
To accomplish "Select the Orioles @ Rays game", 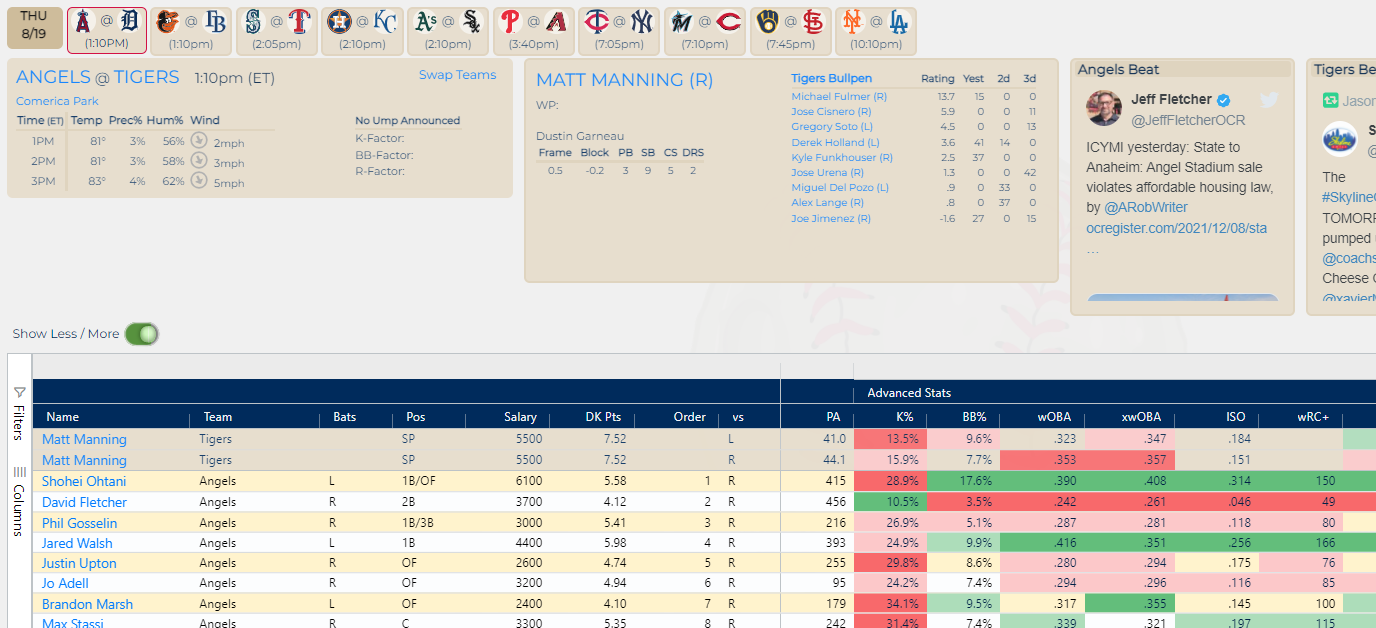I will [191, 30].
